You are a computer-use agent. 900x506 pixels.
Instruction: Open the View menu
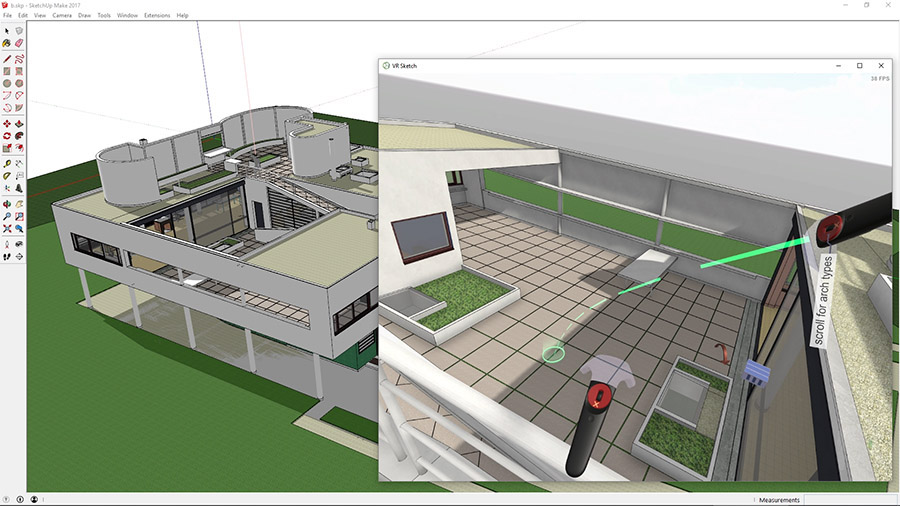point(40,15)
